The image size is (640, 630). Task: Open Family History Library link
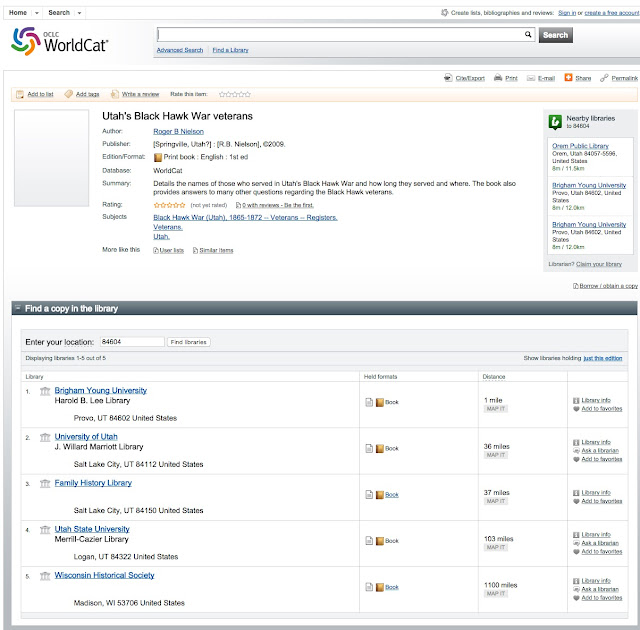point(93,483)
